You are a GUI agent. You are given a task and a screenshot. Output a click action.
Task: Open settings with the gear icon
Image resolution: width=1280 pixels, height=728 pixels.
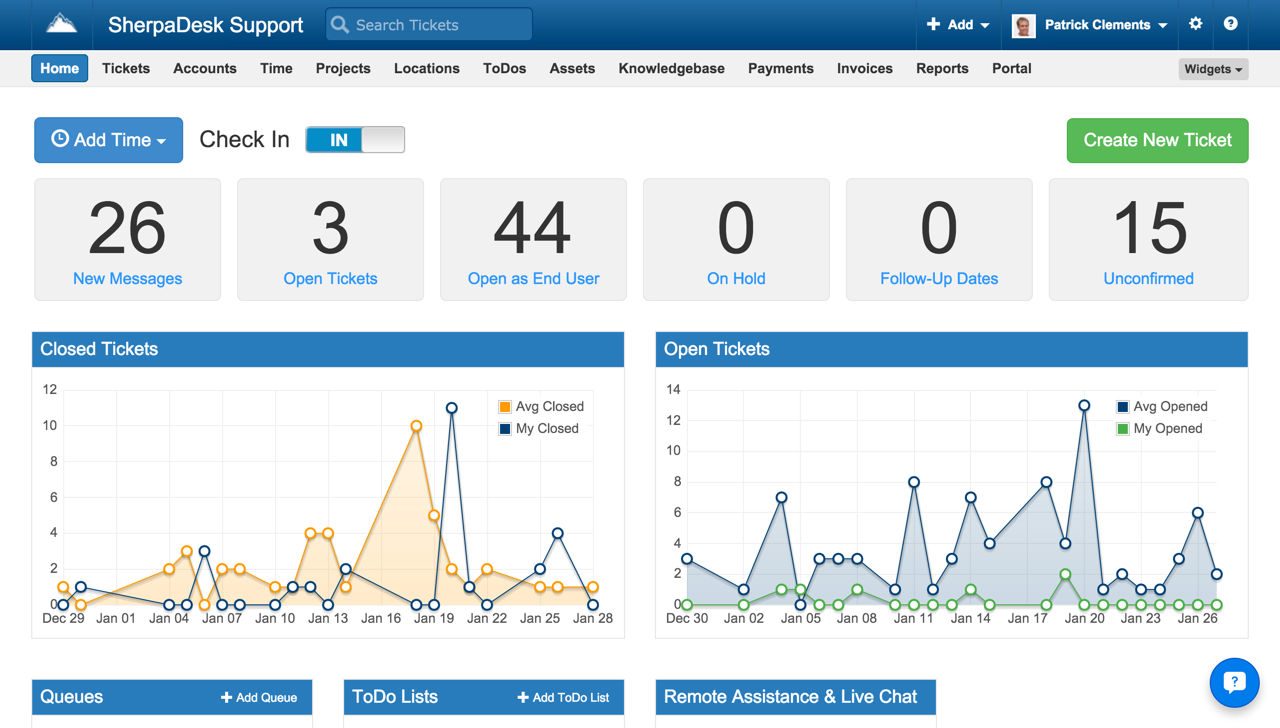[1196, 24]
